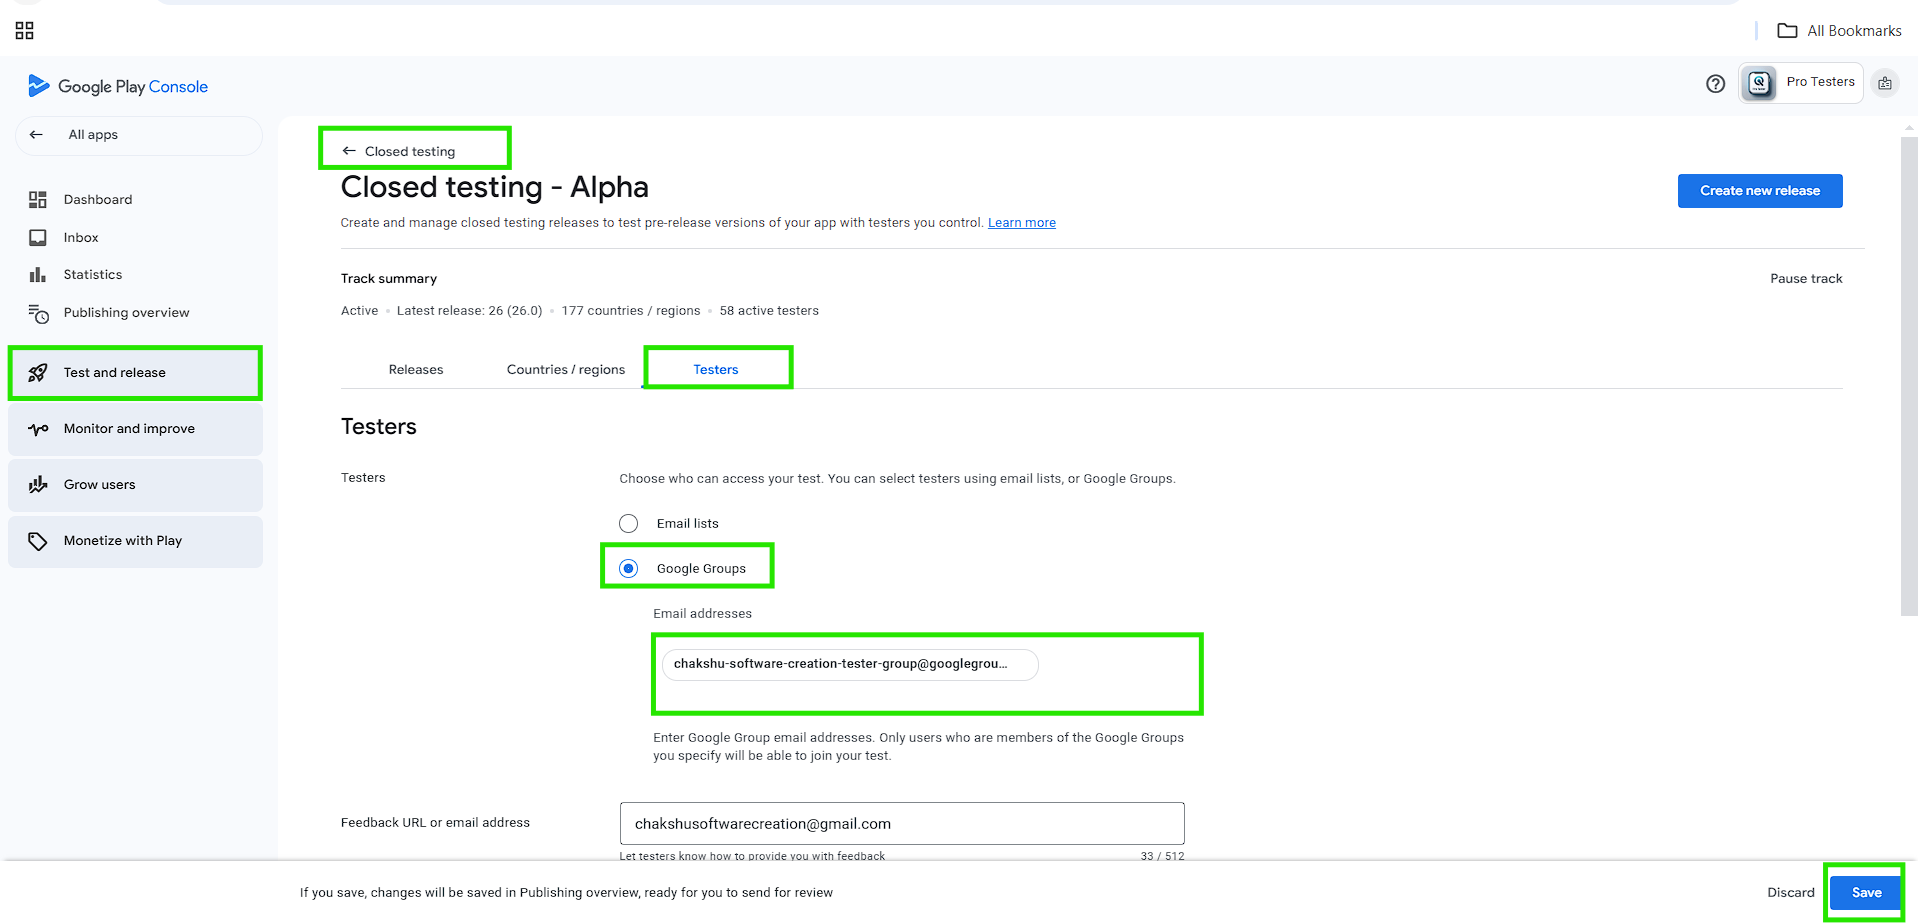The width and height of the screenshot is (1918, 923).
Task: Click Pause track
Action: click(x=1805, y=279)
